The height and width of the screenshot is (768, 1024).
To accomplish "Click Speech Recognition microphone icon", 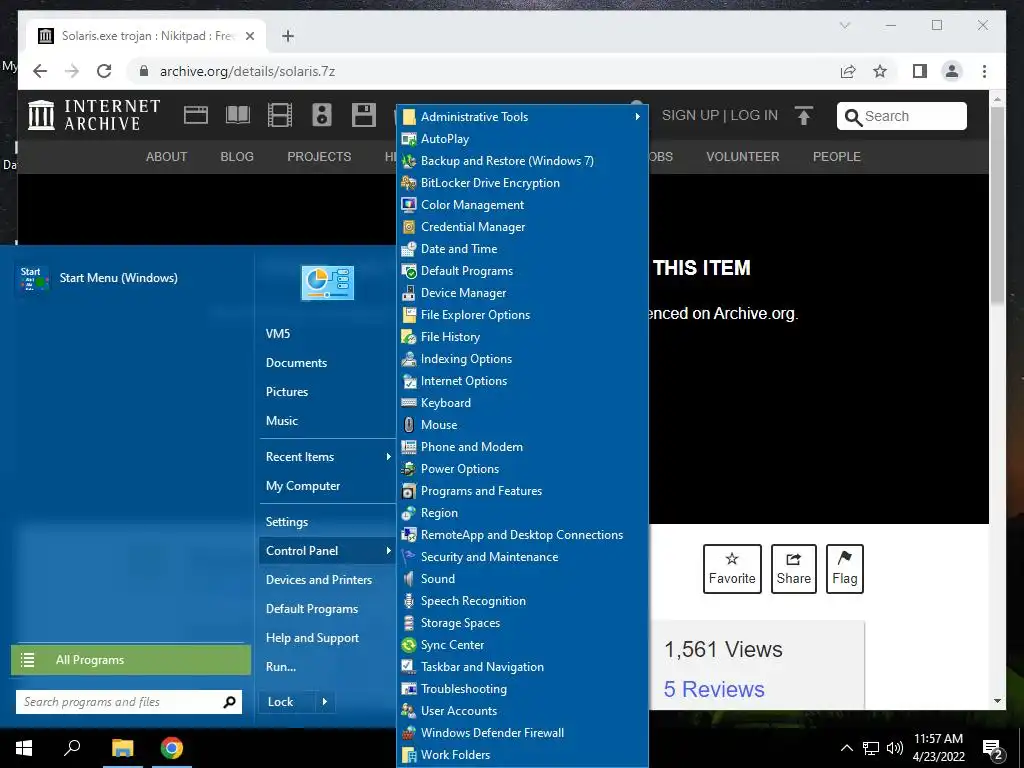I will [x=409, y=601].
